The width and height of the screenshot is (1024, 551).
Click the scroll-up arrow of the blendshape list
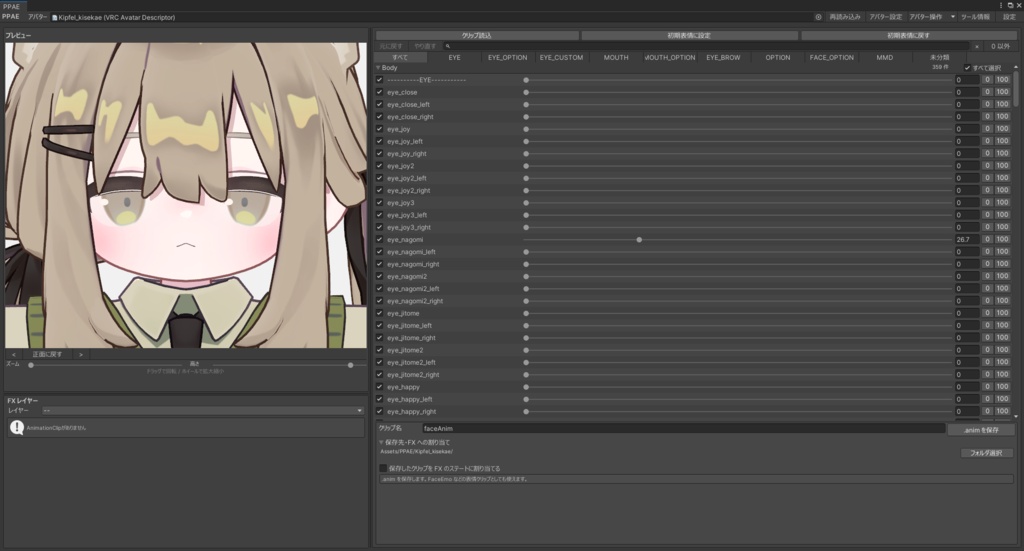1016,67
